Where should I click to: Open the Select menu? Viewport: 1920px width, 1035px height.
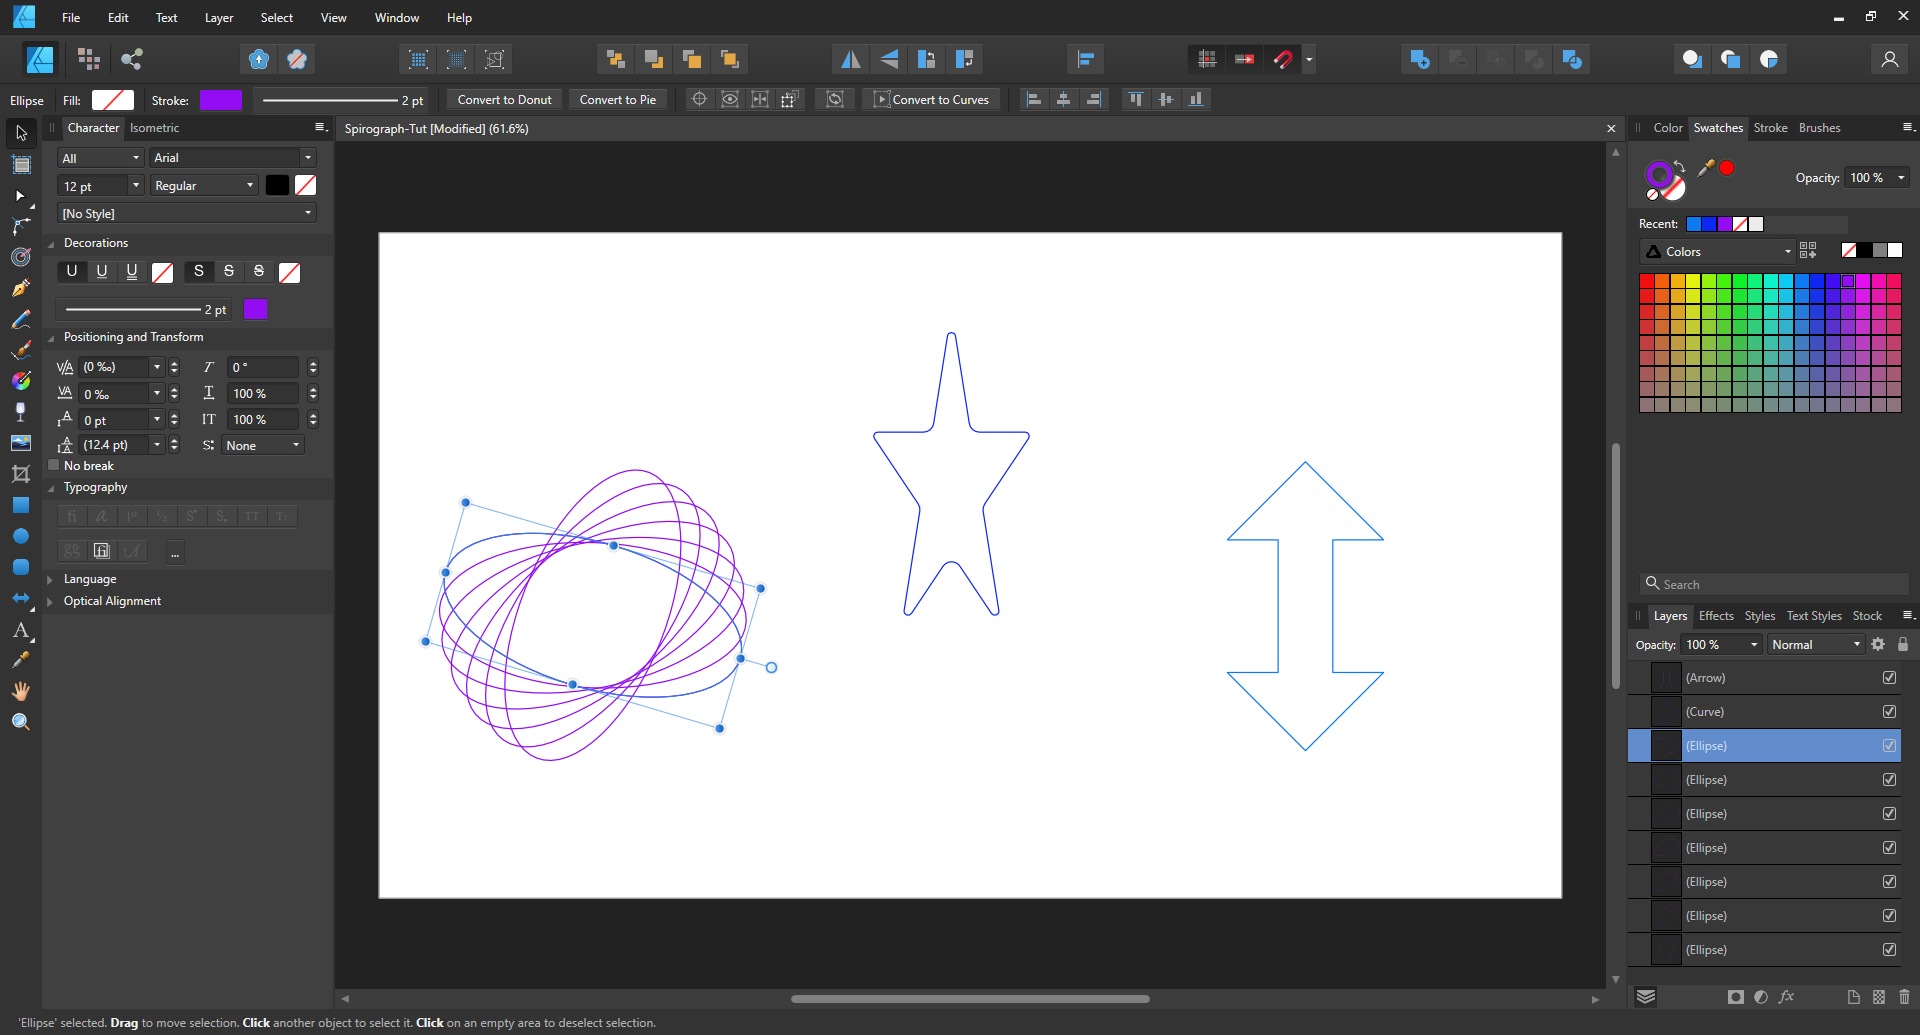[x=277, y=18]
